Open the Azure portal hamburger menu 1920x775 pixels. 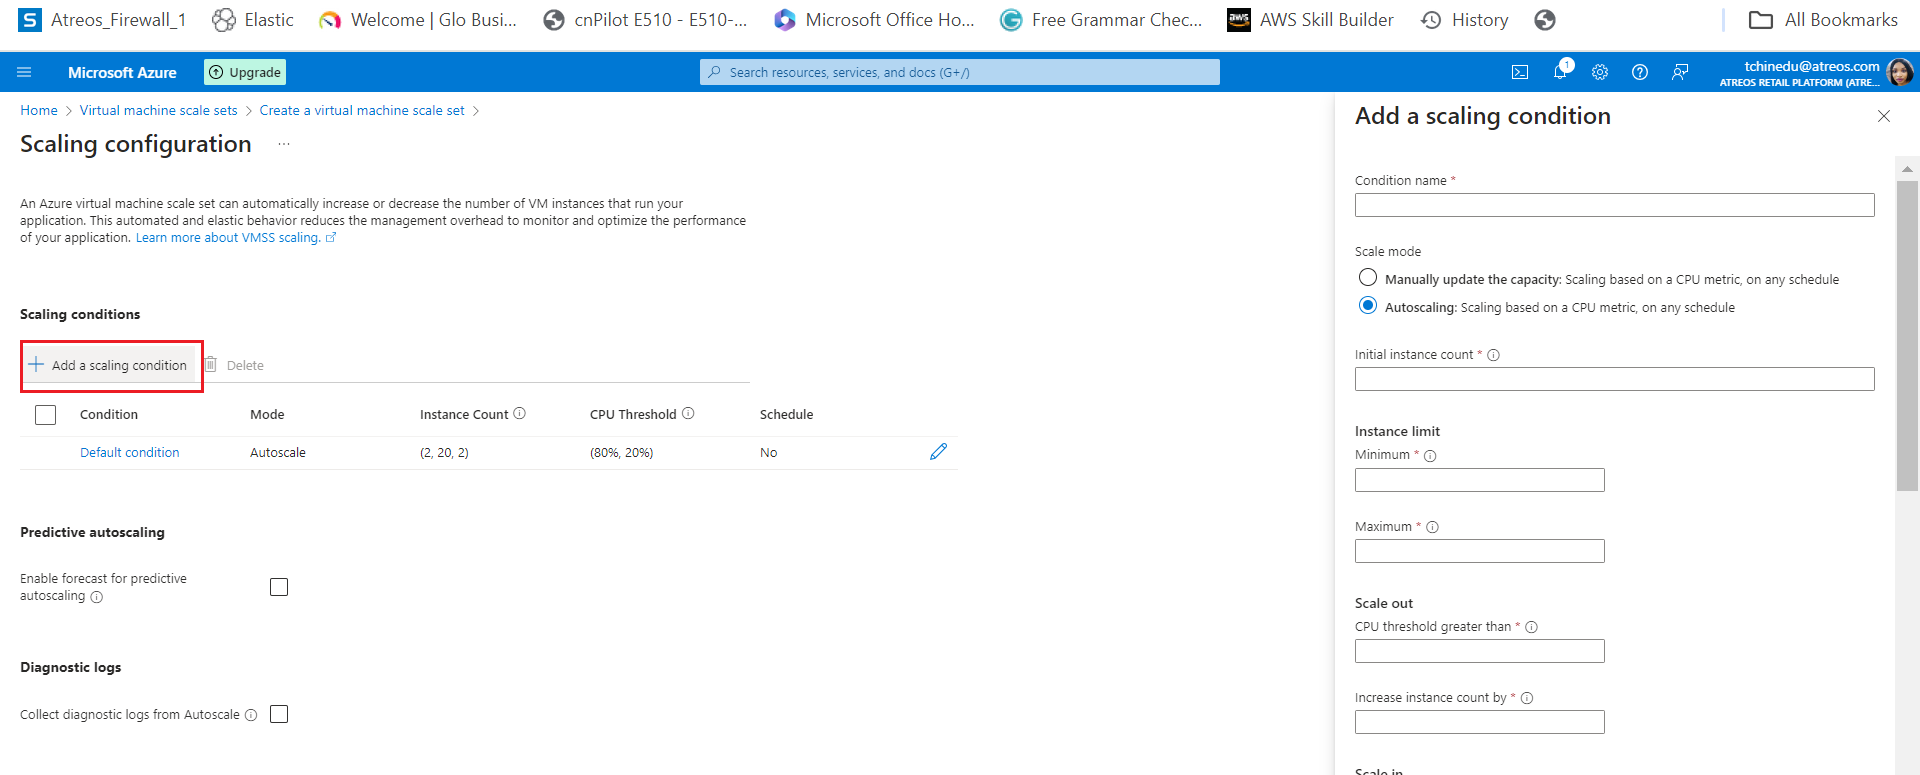(24, 72)
